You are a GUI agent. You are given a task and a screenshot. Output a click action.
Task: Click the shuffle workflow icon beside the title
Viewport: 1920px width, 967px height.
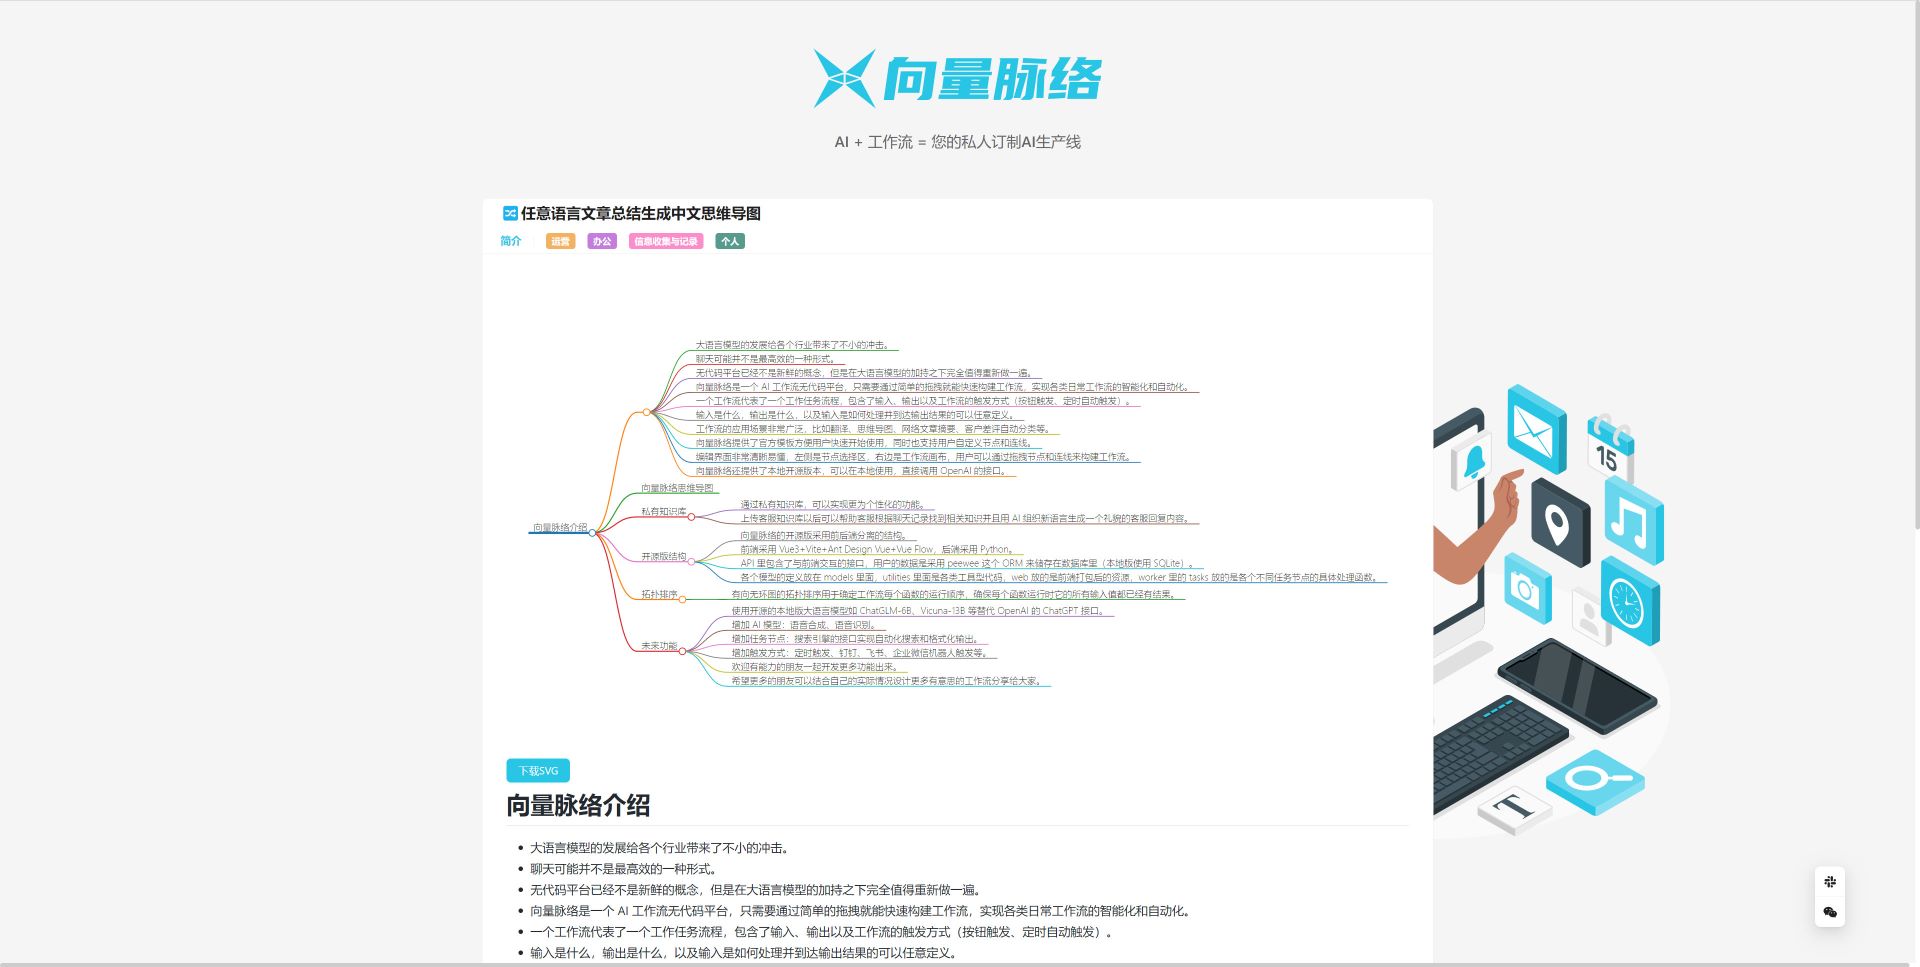coord(510,213)
